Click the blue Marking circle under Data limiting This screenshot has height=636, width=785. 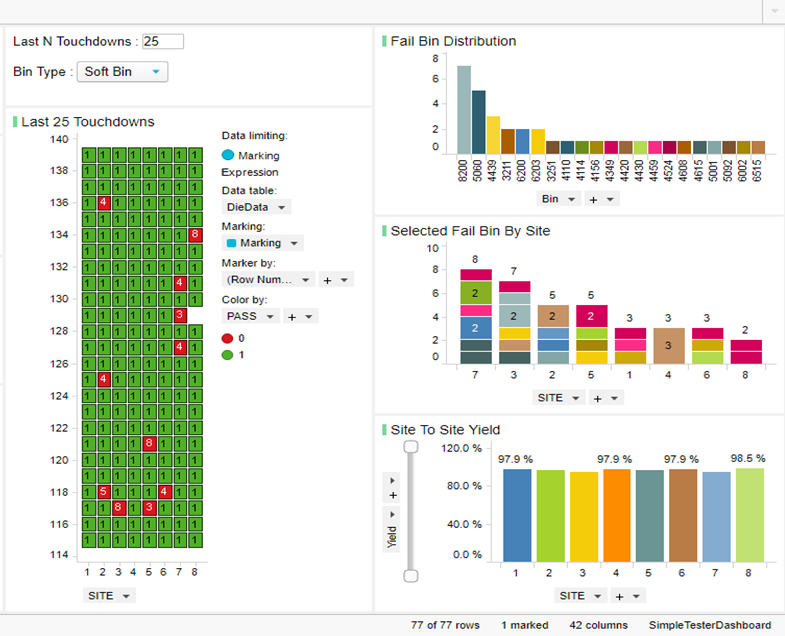(x=228, y=155)
